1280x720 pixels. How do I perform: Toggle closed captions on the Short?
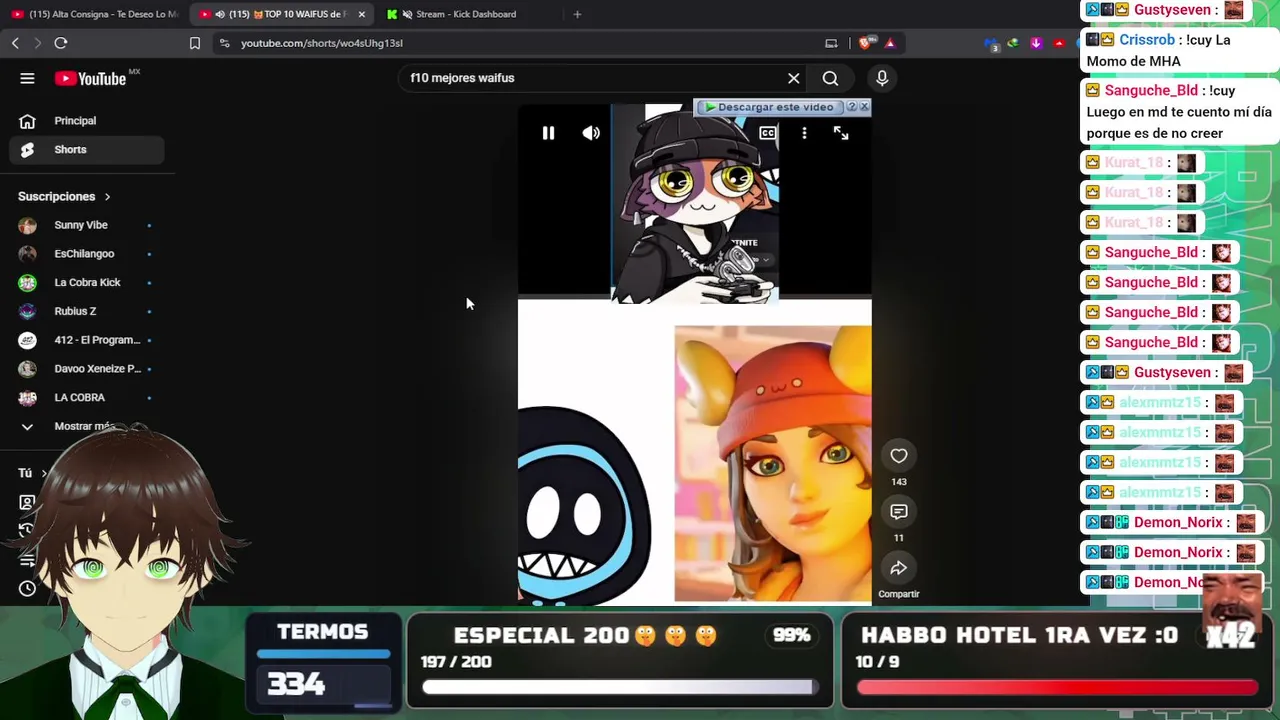(767, 133)
